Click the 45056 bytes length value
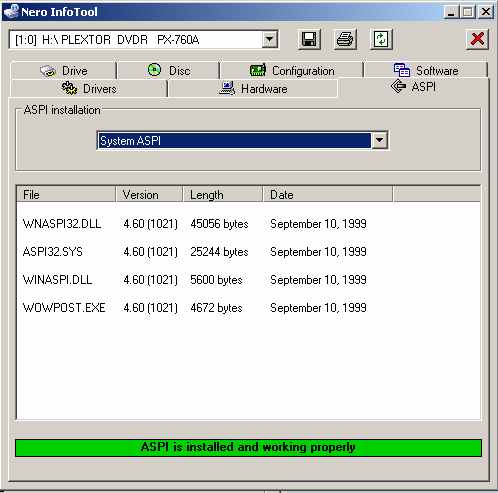Screen dimensions: 498x493 (219, 224)
